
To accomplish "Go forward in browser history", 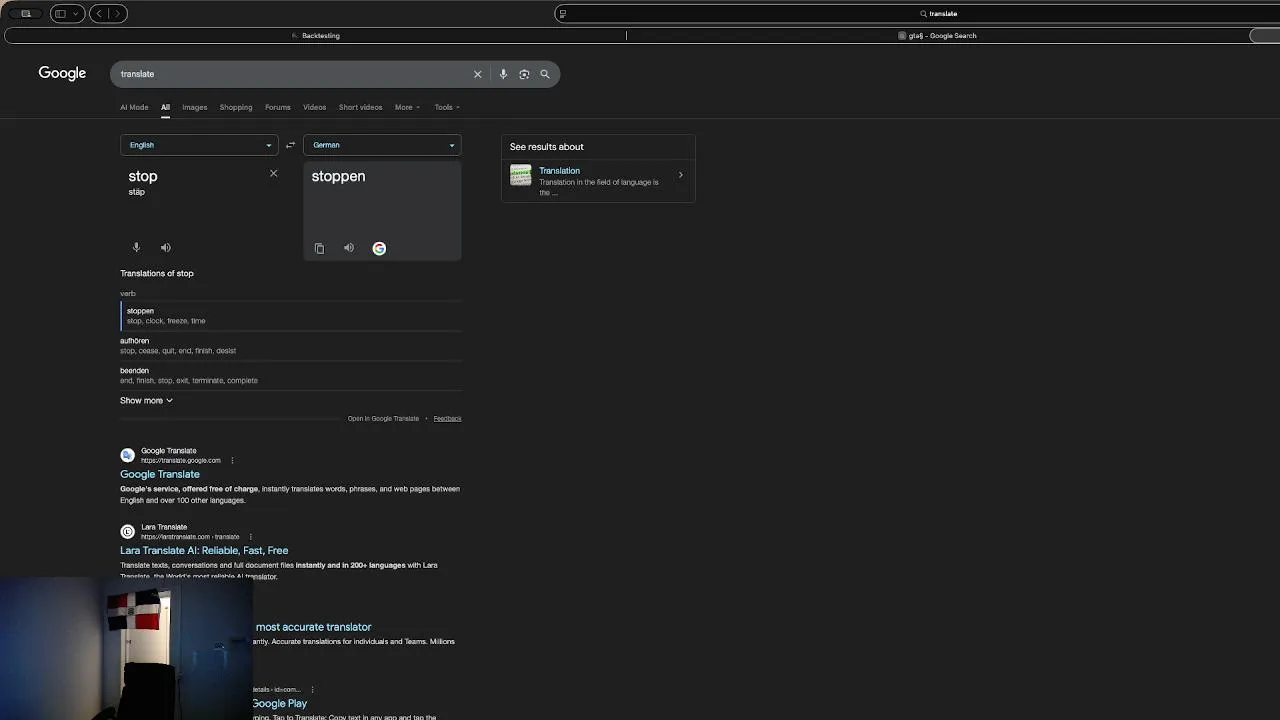I will click(x=117, y=13).
